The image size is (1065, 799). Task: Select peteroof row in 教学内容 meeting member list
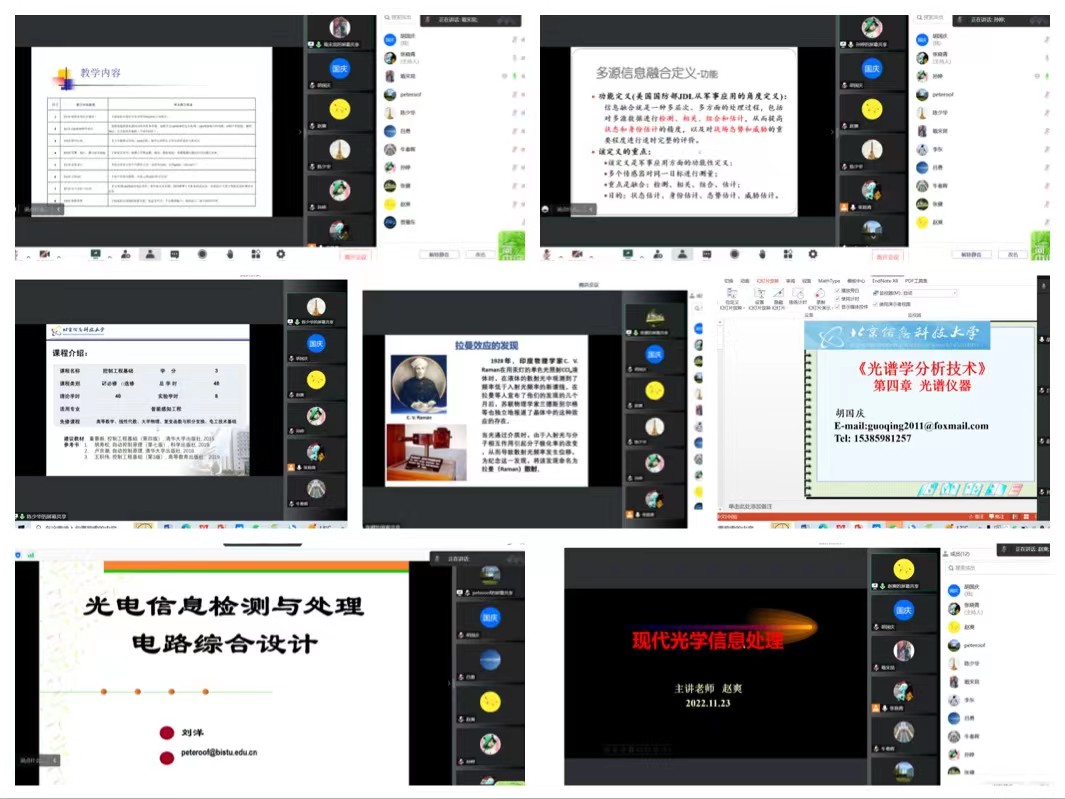pos(453,94)
